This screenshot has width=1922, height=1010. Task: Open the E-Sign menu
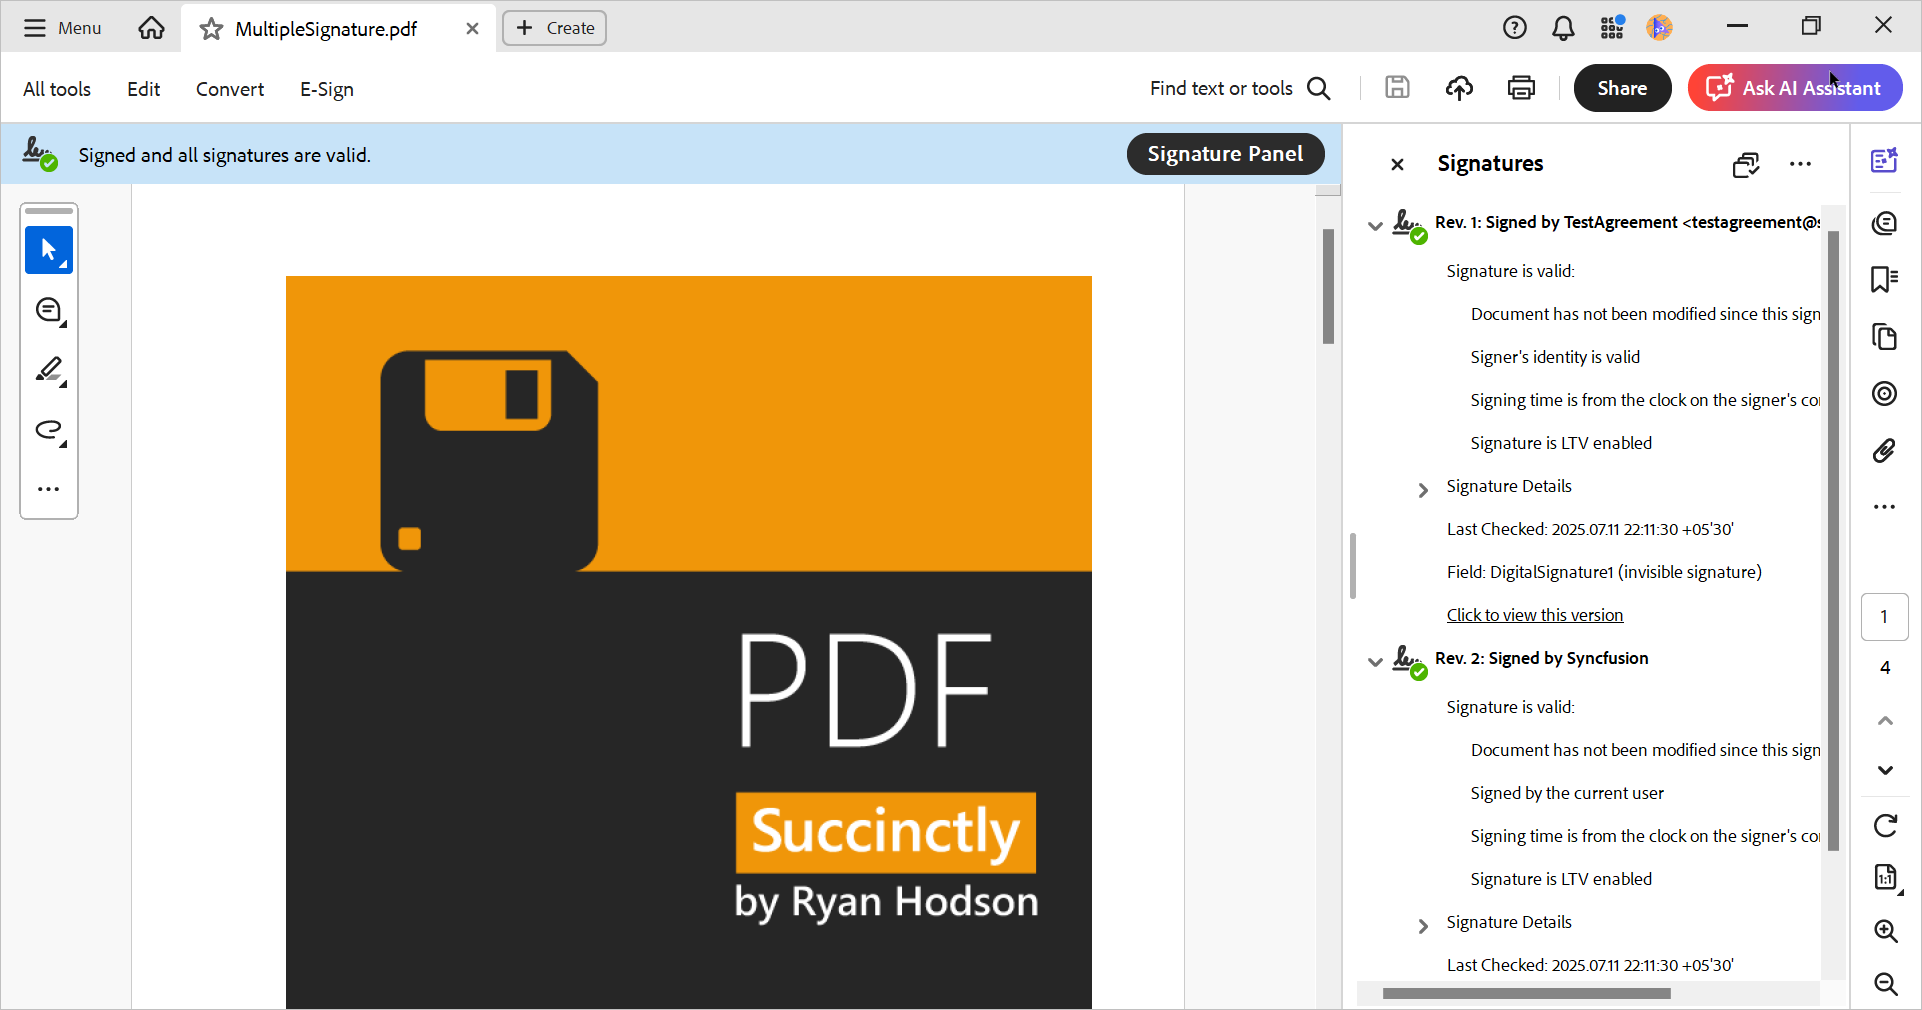pyautogui.click(x=326, y=89)
